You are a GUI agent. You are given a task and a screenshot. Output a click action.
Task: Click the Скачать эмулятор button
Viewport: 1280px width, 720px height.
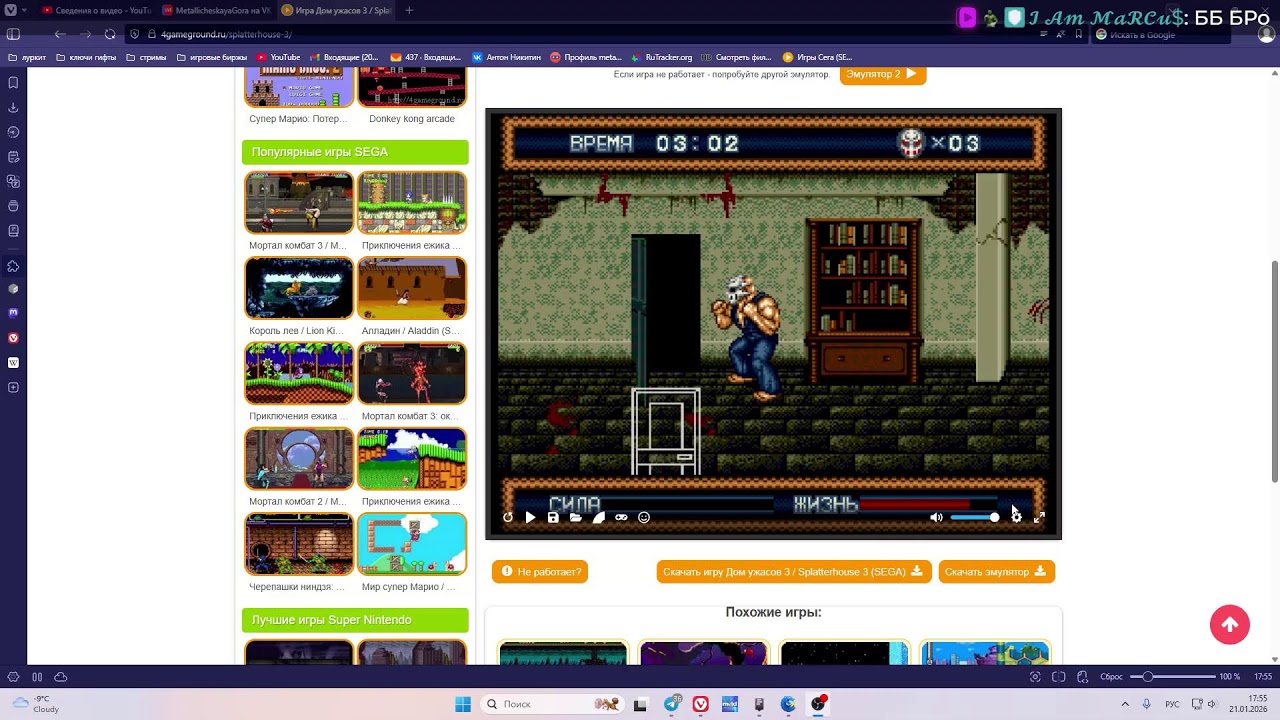tap(996, 571)
